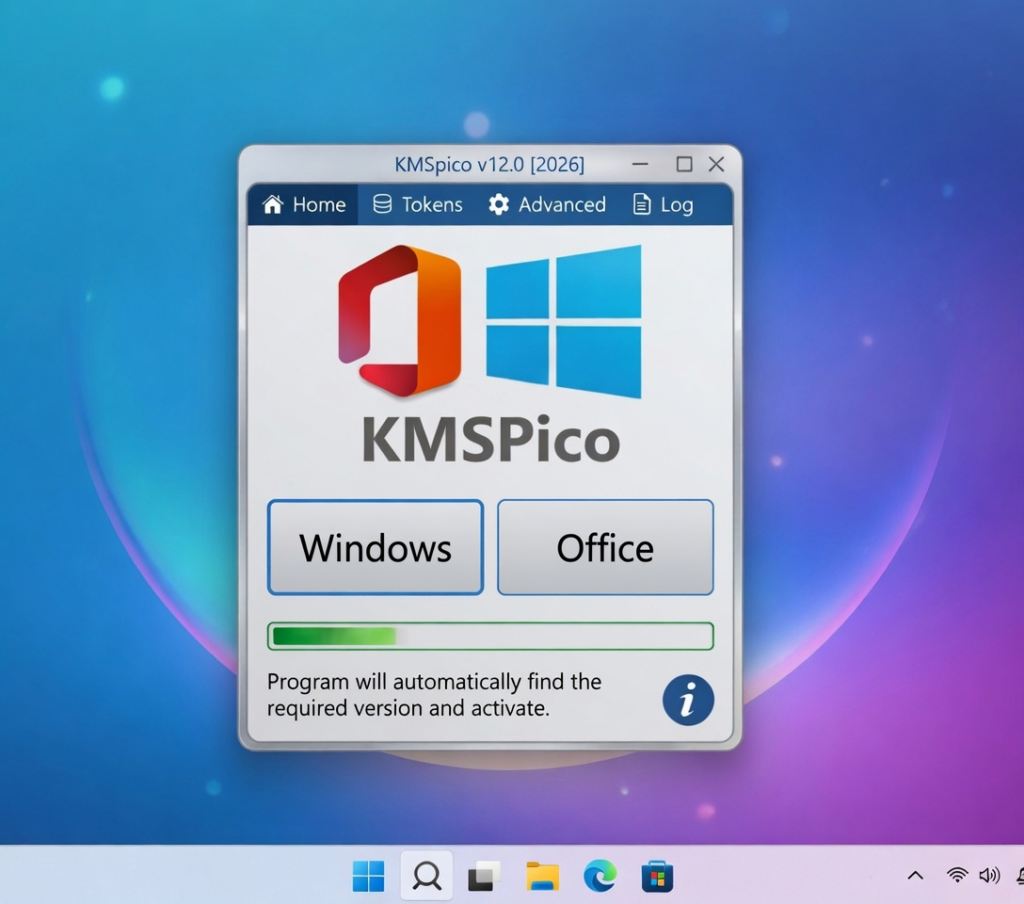The width and height of the screenshot is (1024, 904).
Task: Open File Explorer from the taskbar
Action: (543, 876)
